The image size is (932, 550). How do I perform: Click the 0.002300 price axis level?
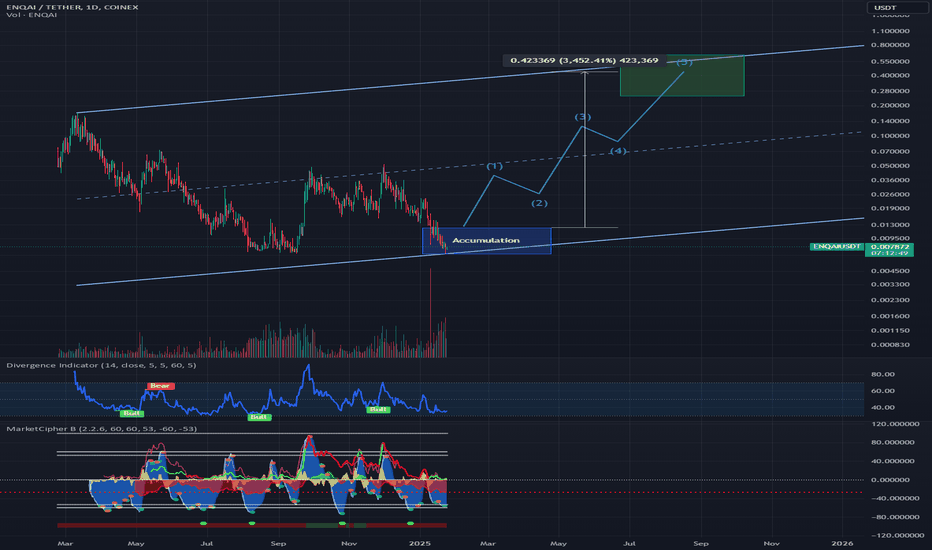pyautogui.click(x=890, y=300)
